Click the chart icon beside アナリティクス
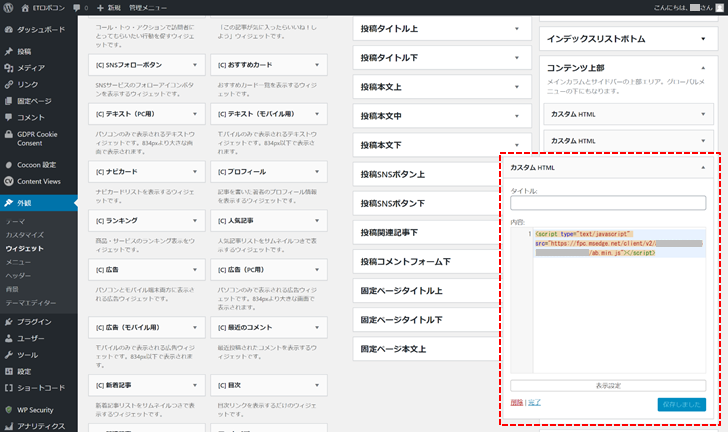This screenshot has height=432, width=728. pyautogui.click(x=8, y=426)
